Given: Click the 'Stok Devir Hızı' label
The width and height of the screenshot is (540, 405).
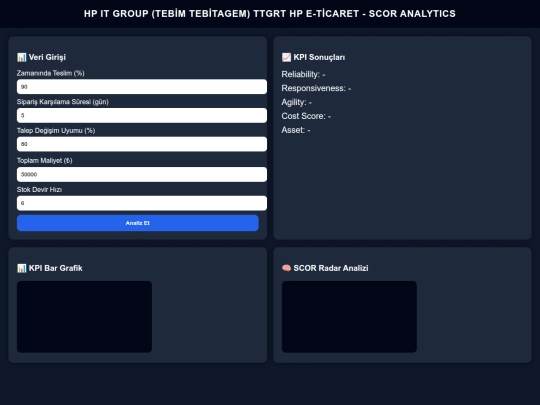Looking at the screenshot, I should click(40, 189).
